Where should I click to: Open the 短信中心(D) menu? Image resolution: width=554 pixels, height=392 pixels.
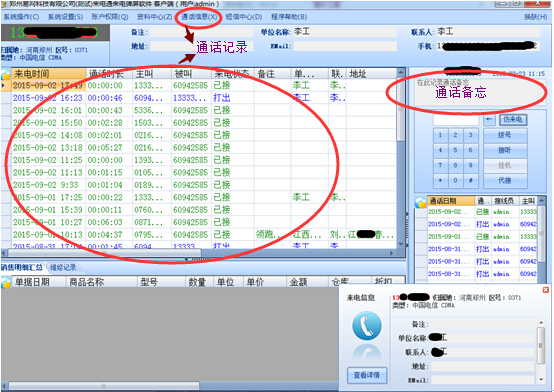pyautogui.click(x=244, y=17)
